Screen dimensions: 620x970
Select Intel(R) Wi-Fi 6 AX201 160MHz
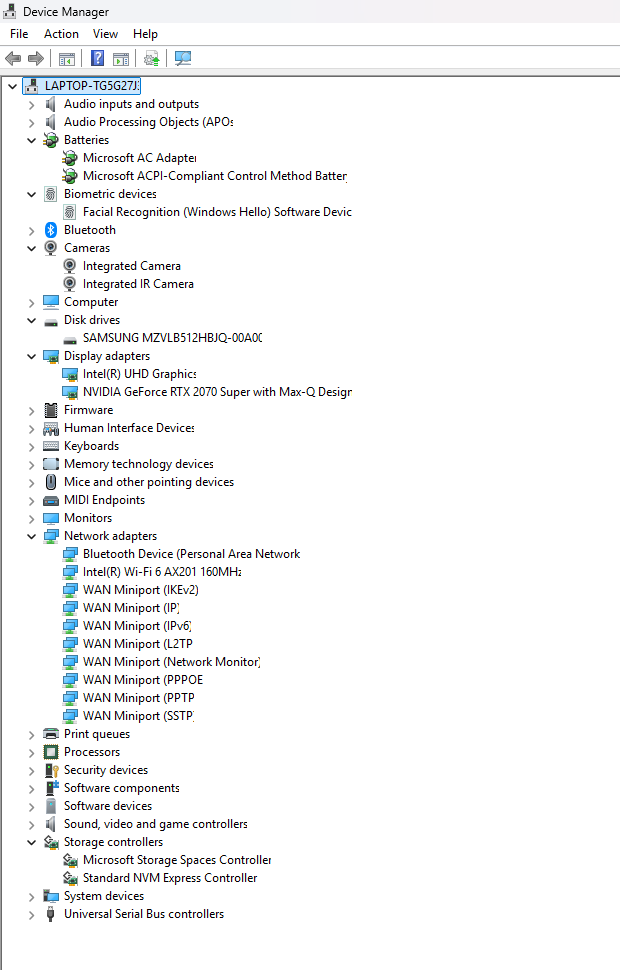tap(162, 572)
